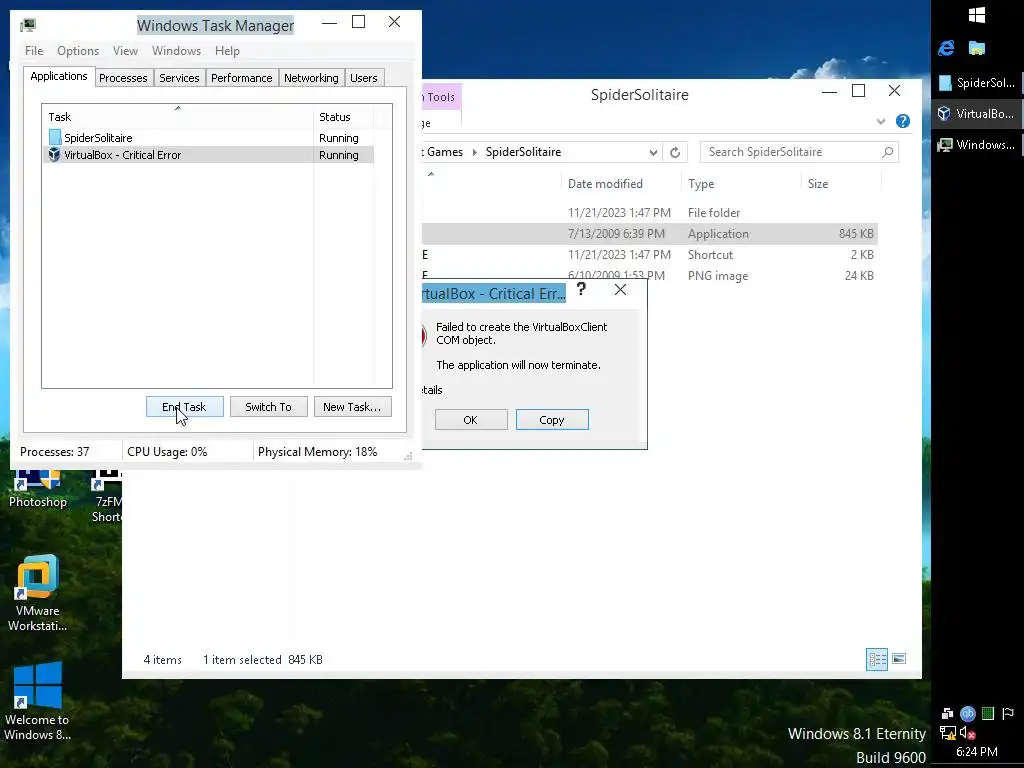Click the round blue tray icon
The height and width of the screenshot is (768, 1024).
pyautogui.click(x=968, y=713)
